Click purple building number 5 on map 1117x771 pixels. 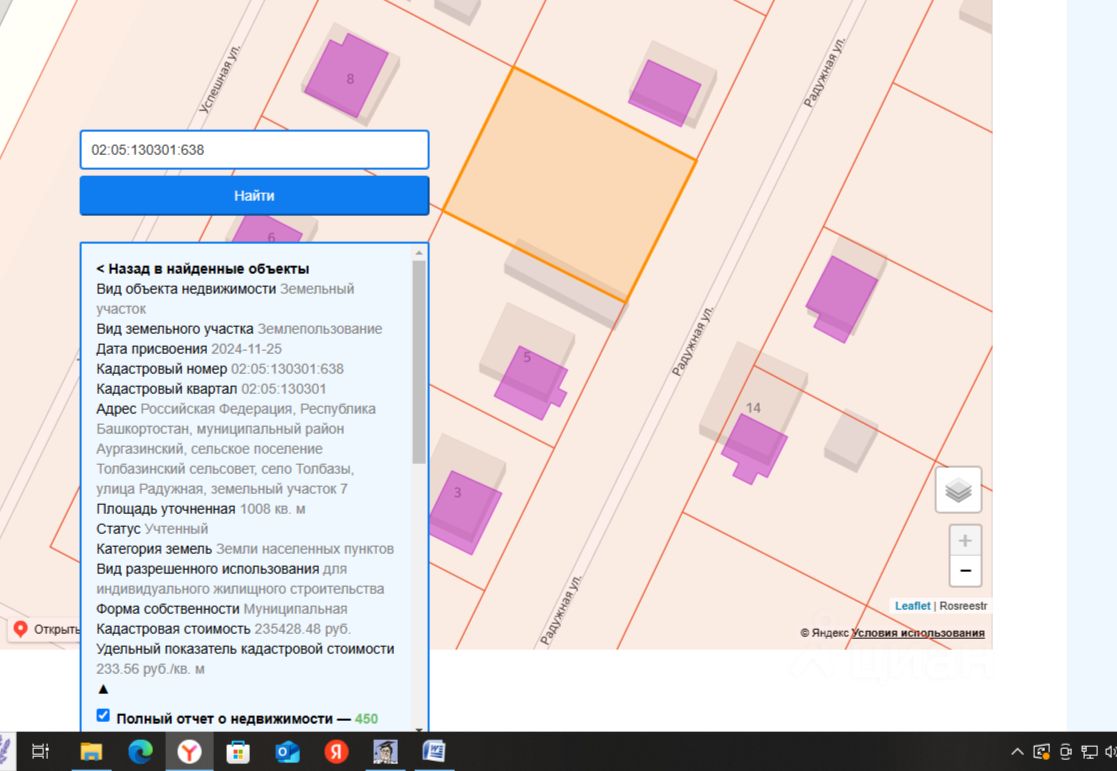[x=531, y=382]
